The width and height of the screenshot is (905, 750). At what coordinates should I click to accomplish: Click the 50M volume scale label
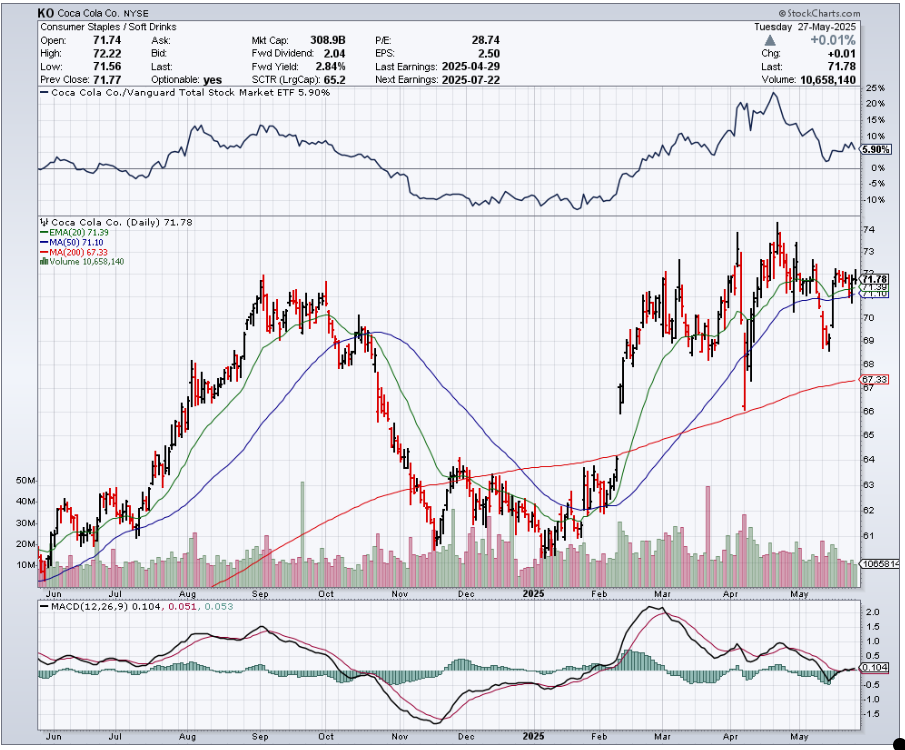pos(26,480)
